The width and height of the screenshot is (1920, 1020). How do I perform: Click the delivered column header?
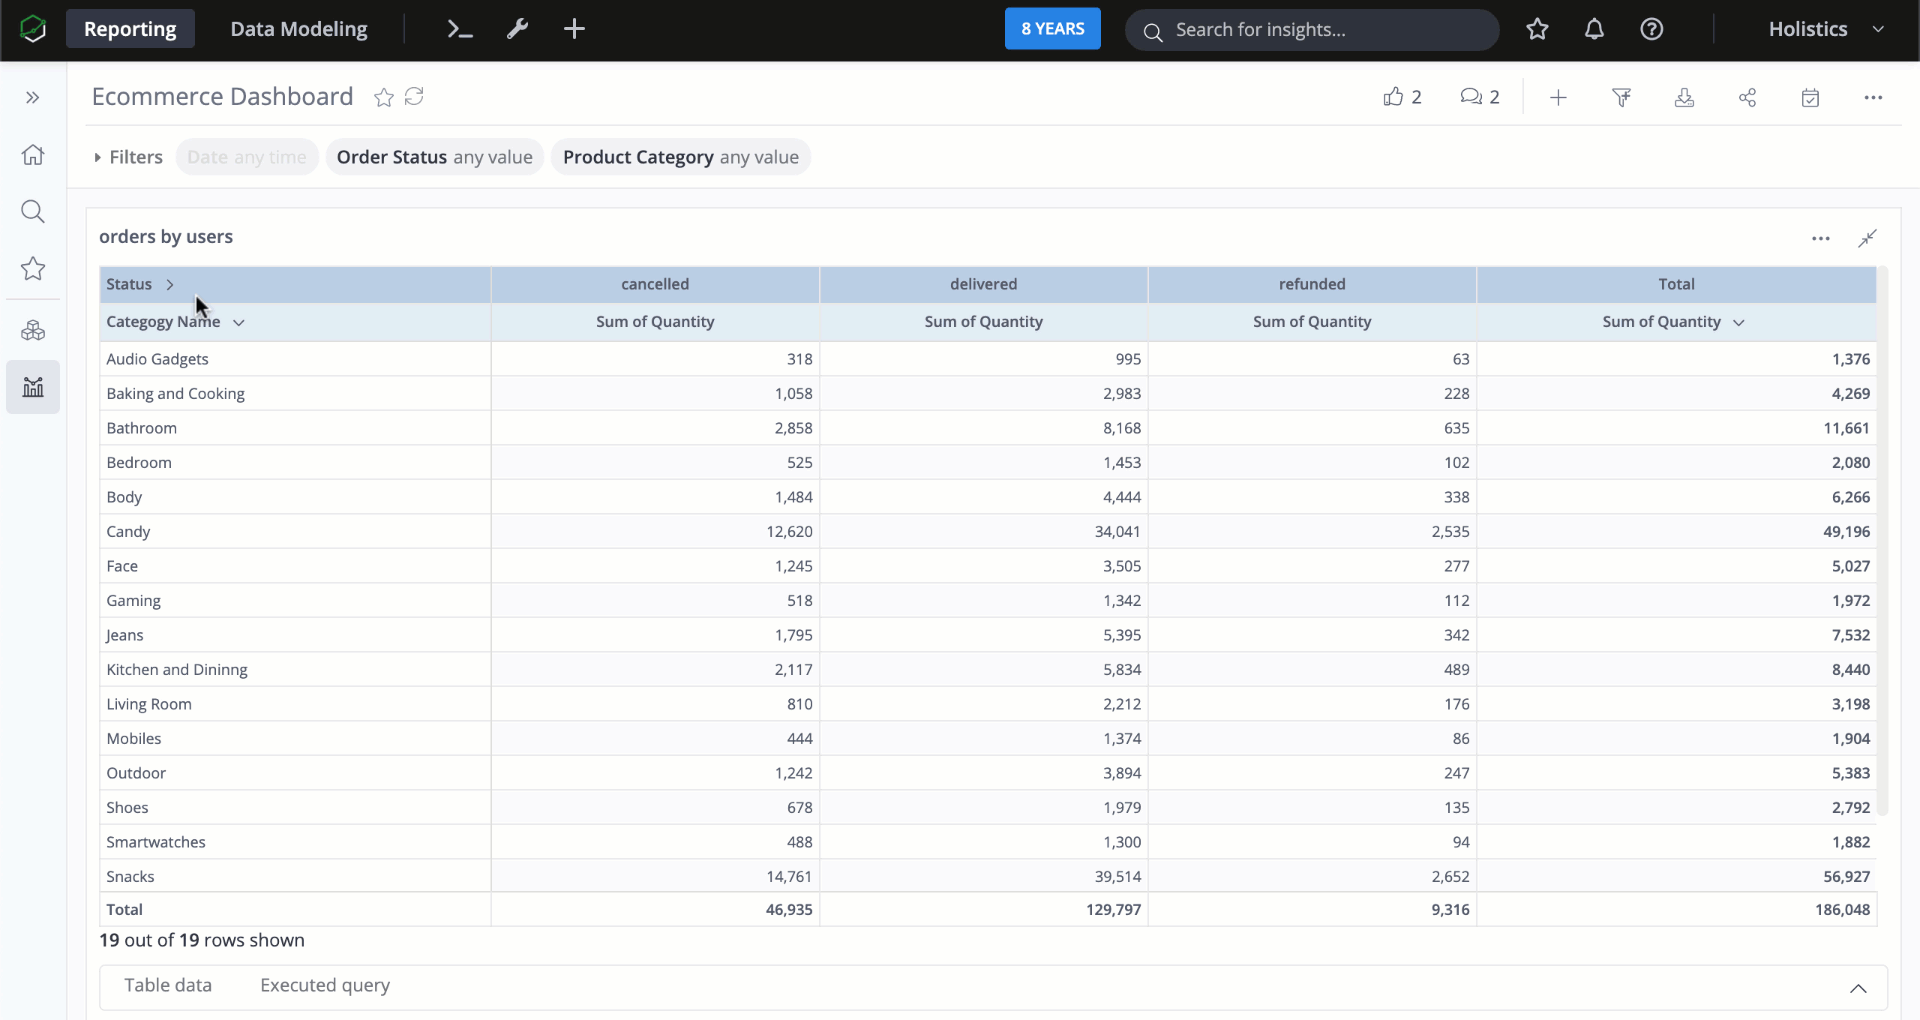coord(984,284)
